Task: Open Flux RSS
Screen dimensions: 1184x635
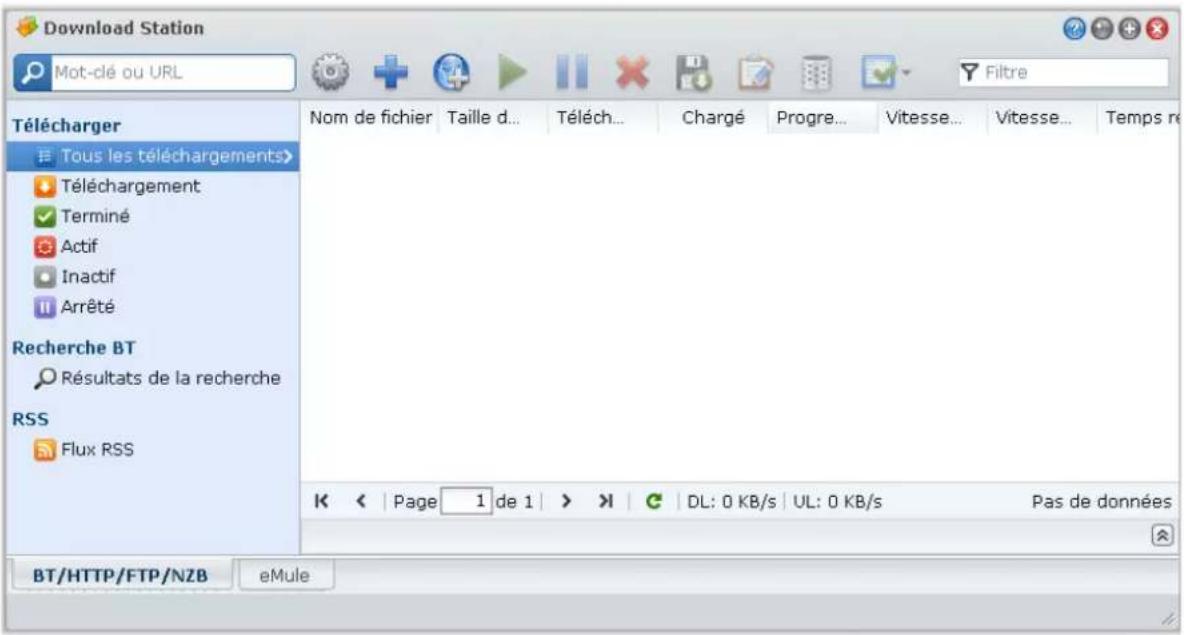Action: tap(84, 450)
